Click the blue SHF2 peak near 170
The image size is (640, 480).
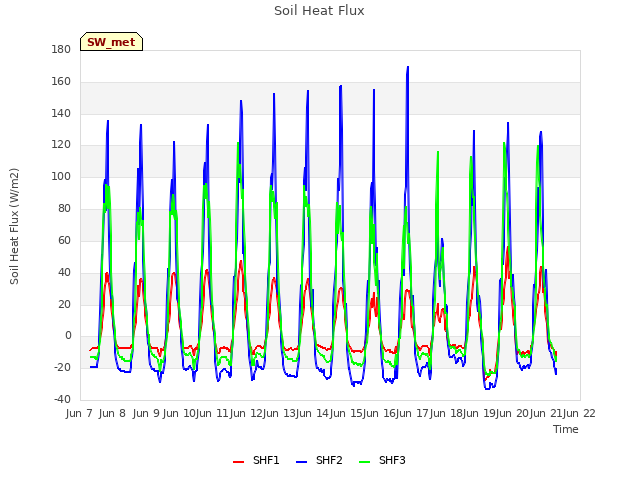coord(407,67)
